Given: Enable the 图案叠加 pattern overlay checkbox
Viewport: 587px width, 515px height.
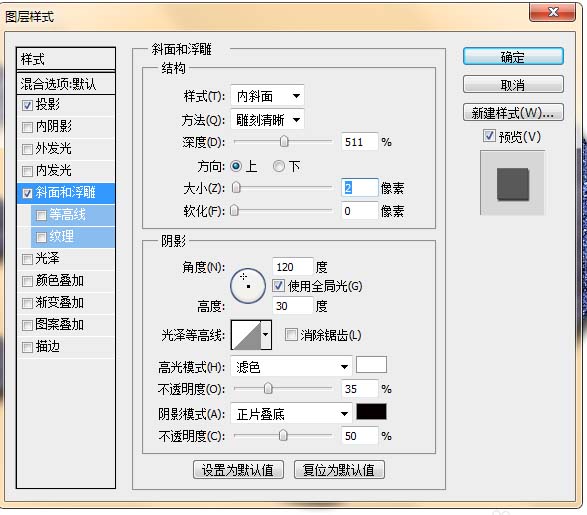Looking at the screenshot, I should click(27, 325).
